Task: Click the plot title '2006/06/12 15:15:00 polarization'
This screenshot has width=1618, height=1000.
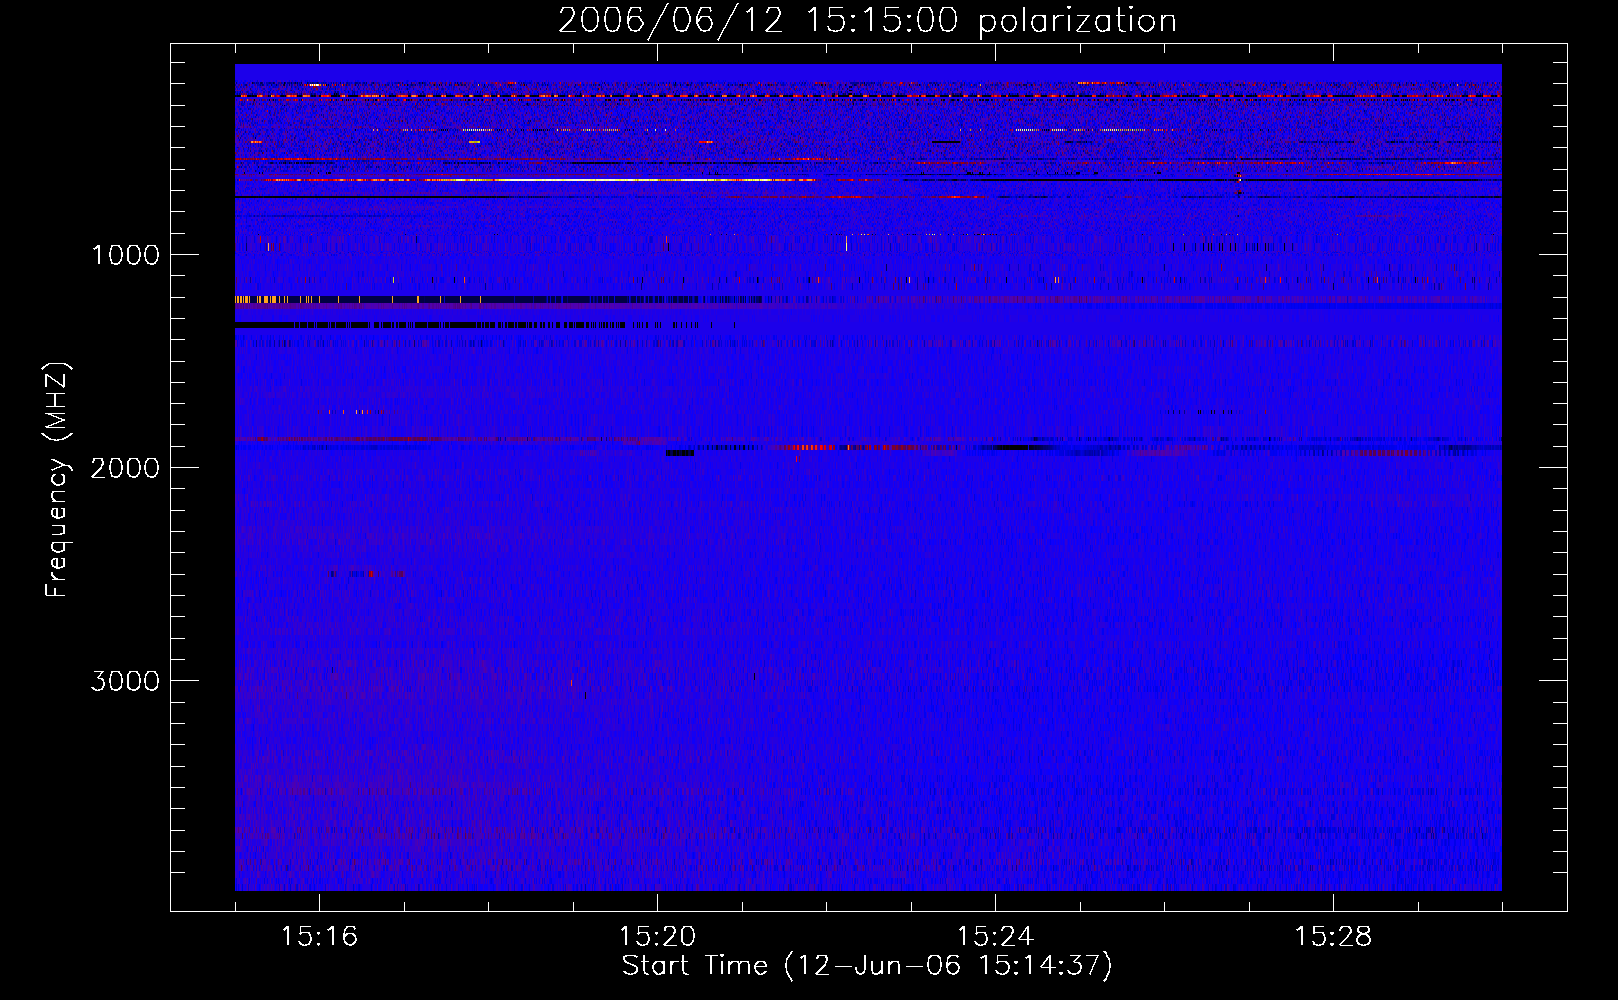Action: (867, 21)
